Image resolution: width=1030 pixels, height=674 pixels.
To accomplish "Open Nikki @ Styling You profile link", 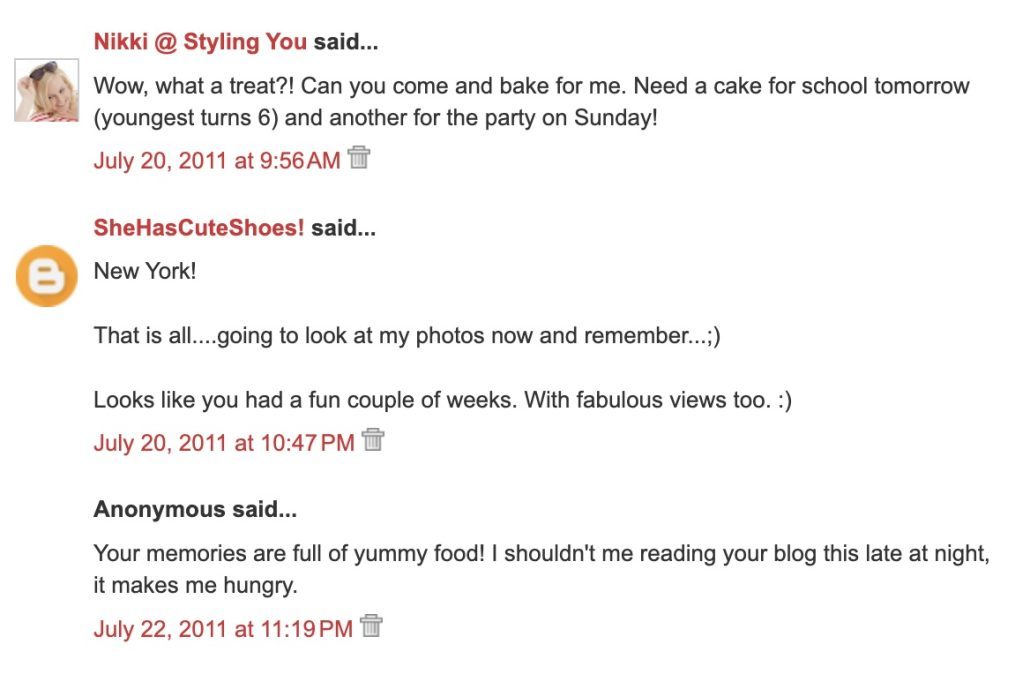I will 200,42.
